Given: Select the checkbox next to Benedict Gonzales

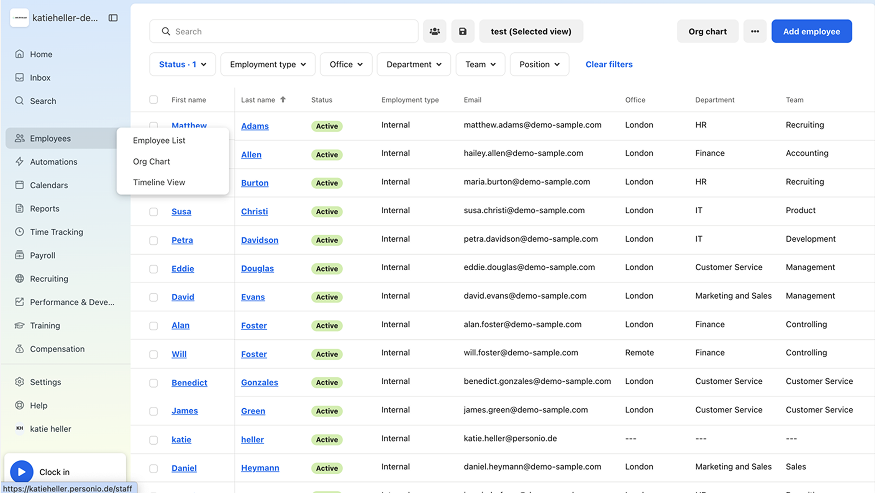Looking at the screenshot, I should (x=153, y=383).
